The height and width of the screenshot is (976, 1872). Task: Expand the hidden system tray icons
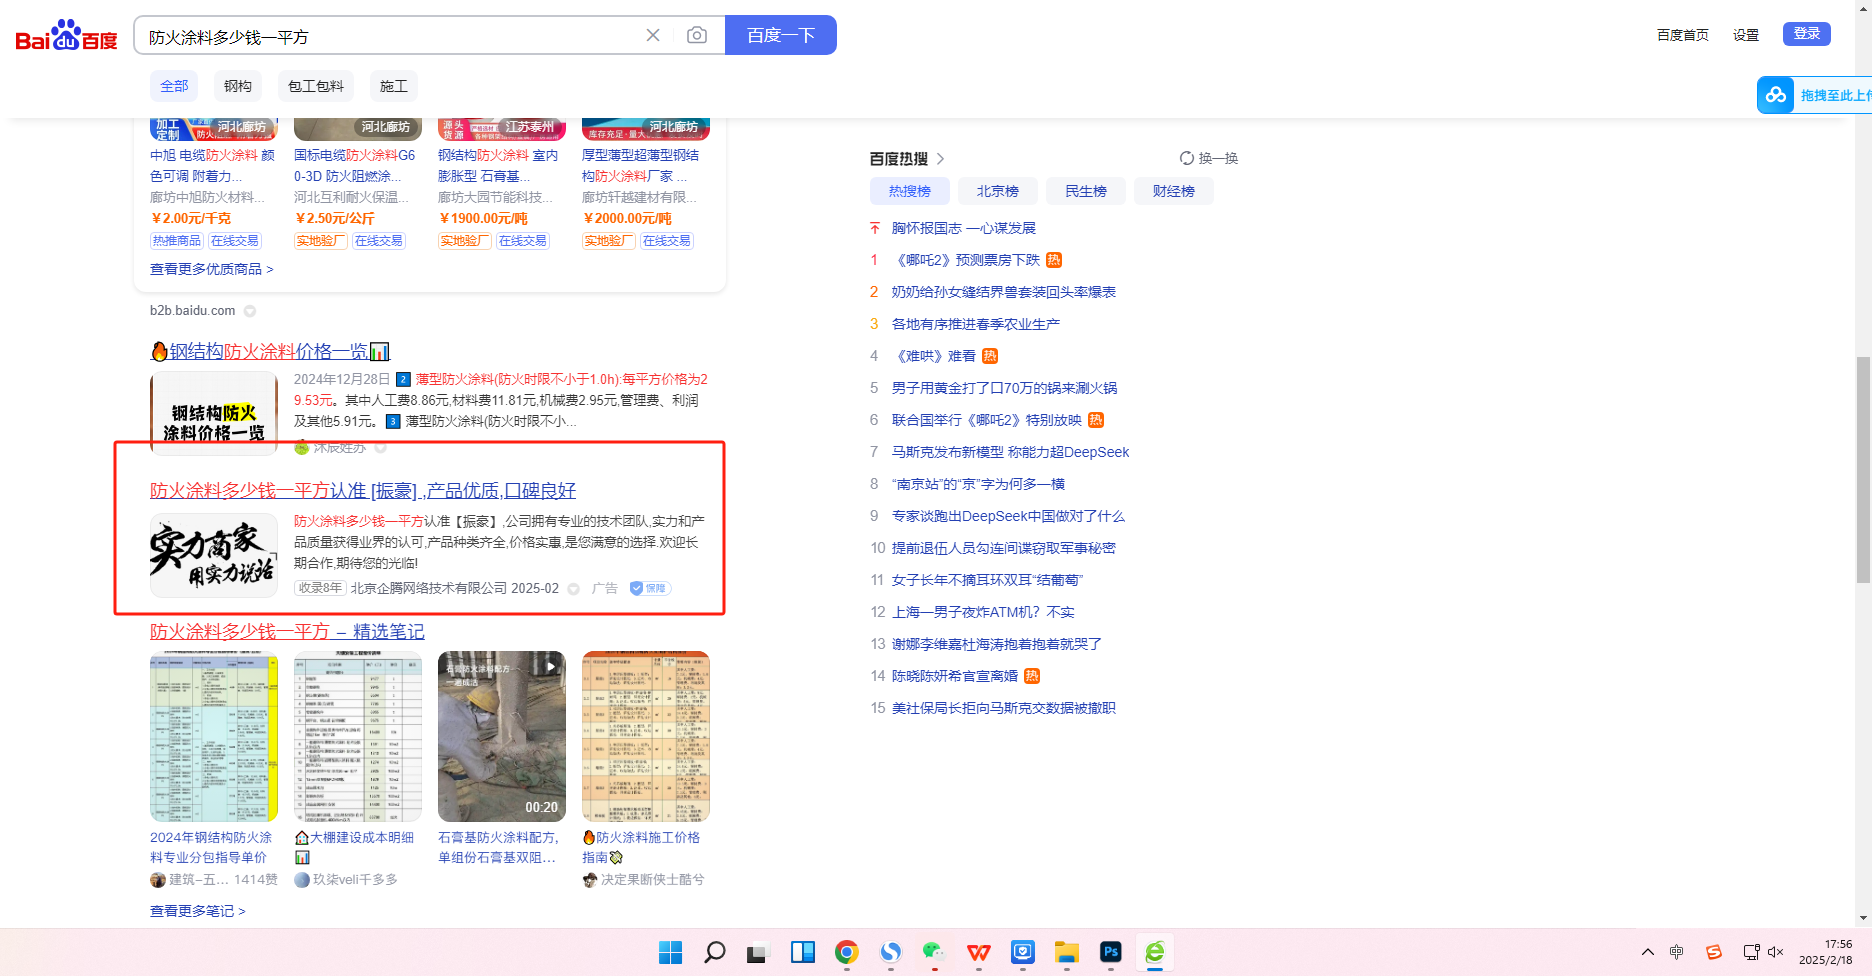click(x=1648, y=952)
